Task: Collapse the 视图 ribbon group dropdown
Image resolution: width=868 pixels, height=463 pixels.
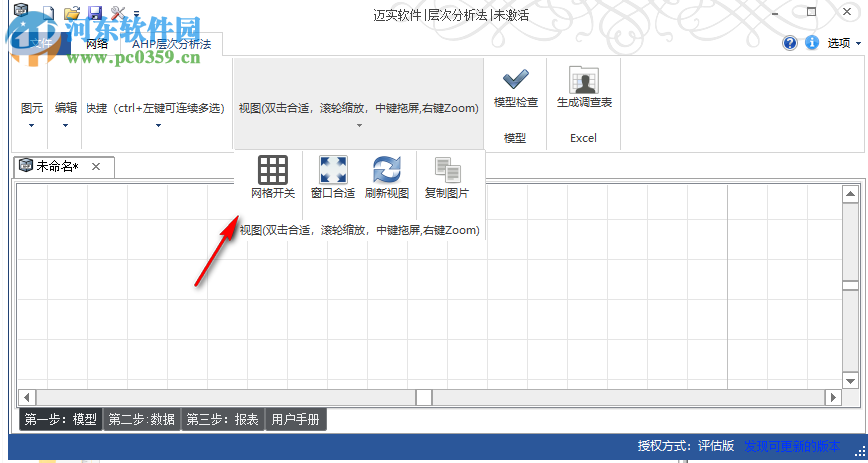Action: tap(359, 125)
